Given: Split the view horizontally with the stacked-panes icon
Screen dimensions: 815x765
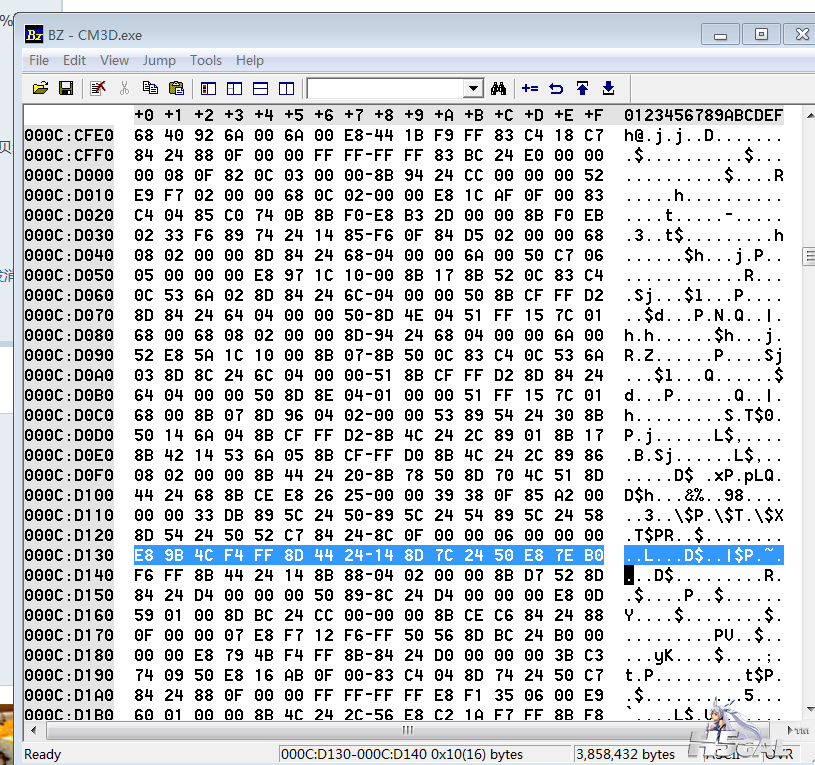Looking at the screenshot, I should pos(260,89).
